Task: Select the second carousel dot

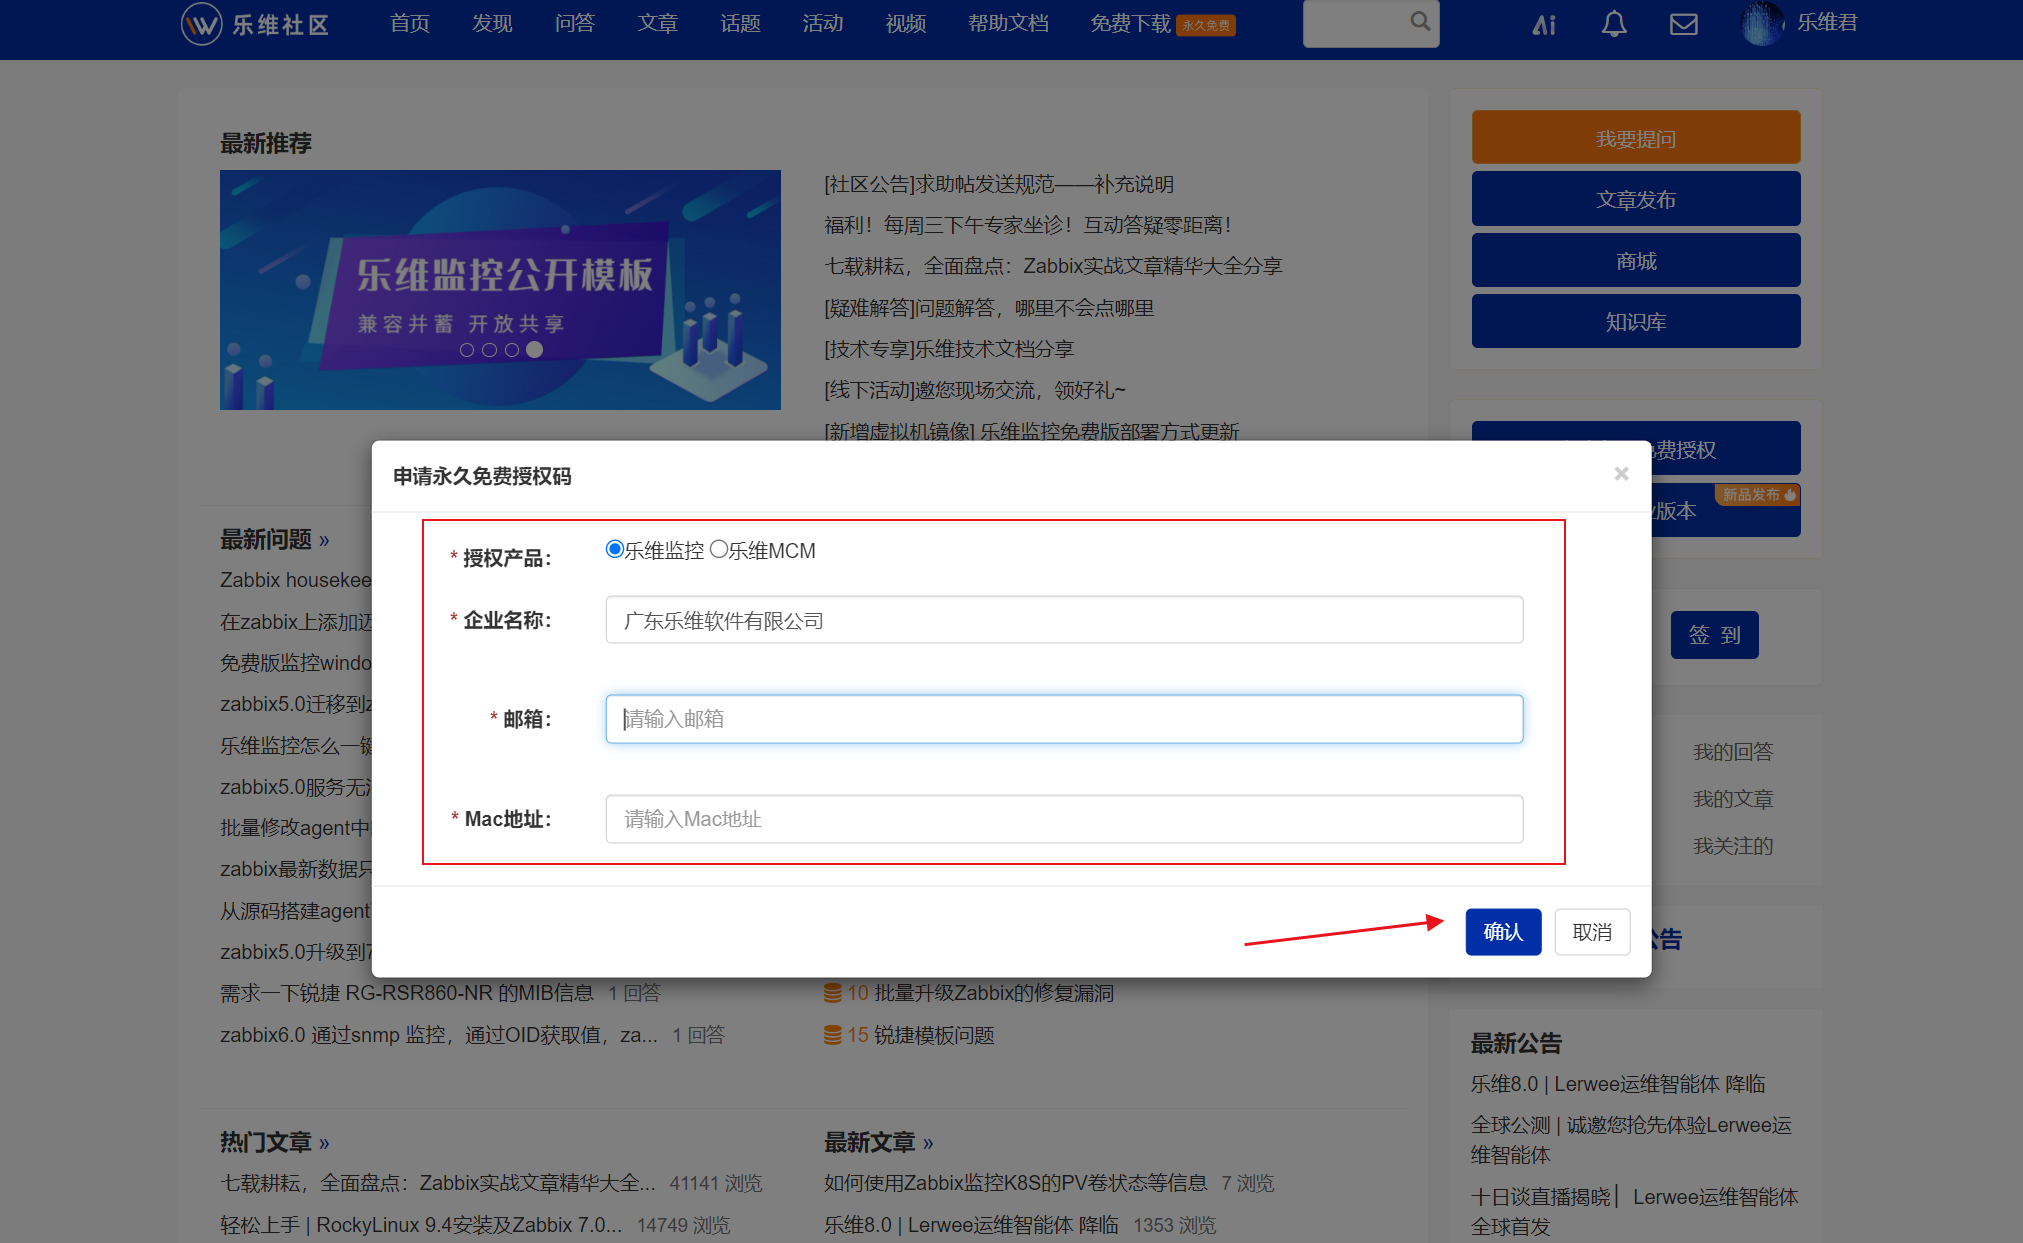Action: pyautogui.click(x=489, y=350)
